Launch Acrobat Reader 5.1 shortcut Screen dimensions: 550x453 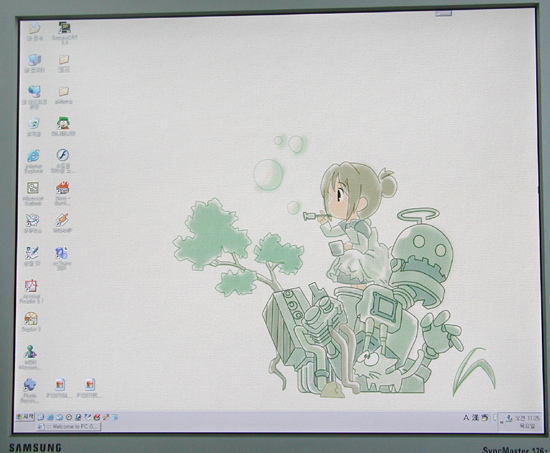(31, 292)
